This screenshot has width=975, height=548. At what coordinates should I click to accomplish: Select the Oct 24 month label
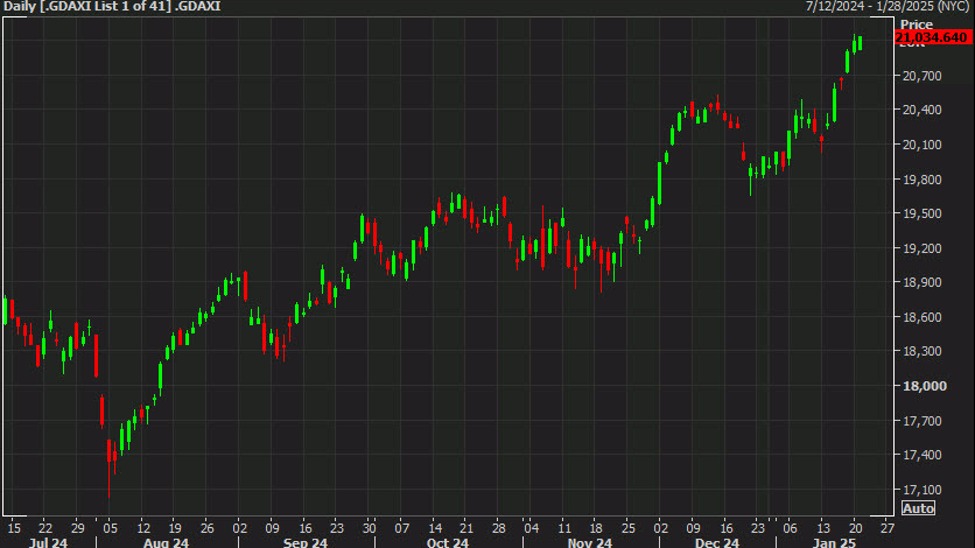(x=447, y=541)
